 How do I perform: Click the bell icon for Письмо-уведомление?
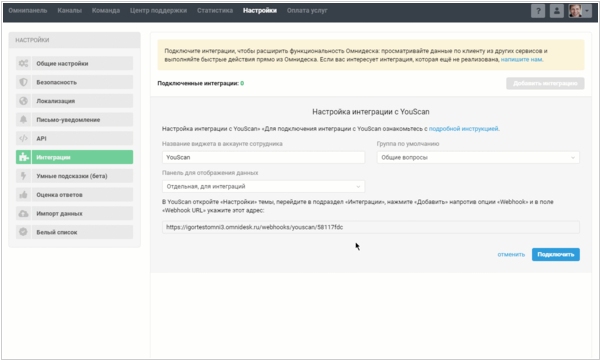pyautogui.click(x=24, y=120)
